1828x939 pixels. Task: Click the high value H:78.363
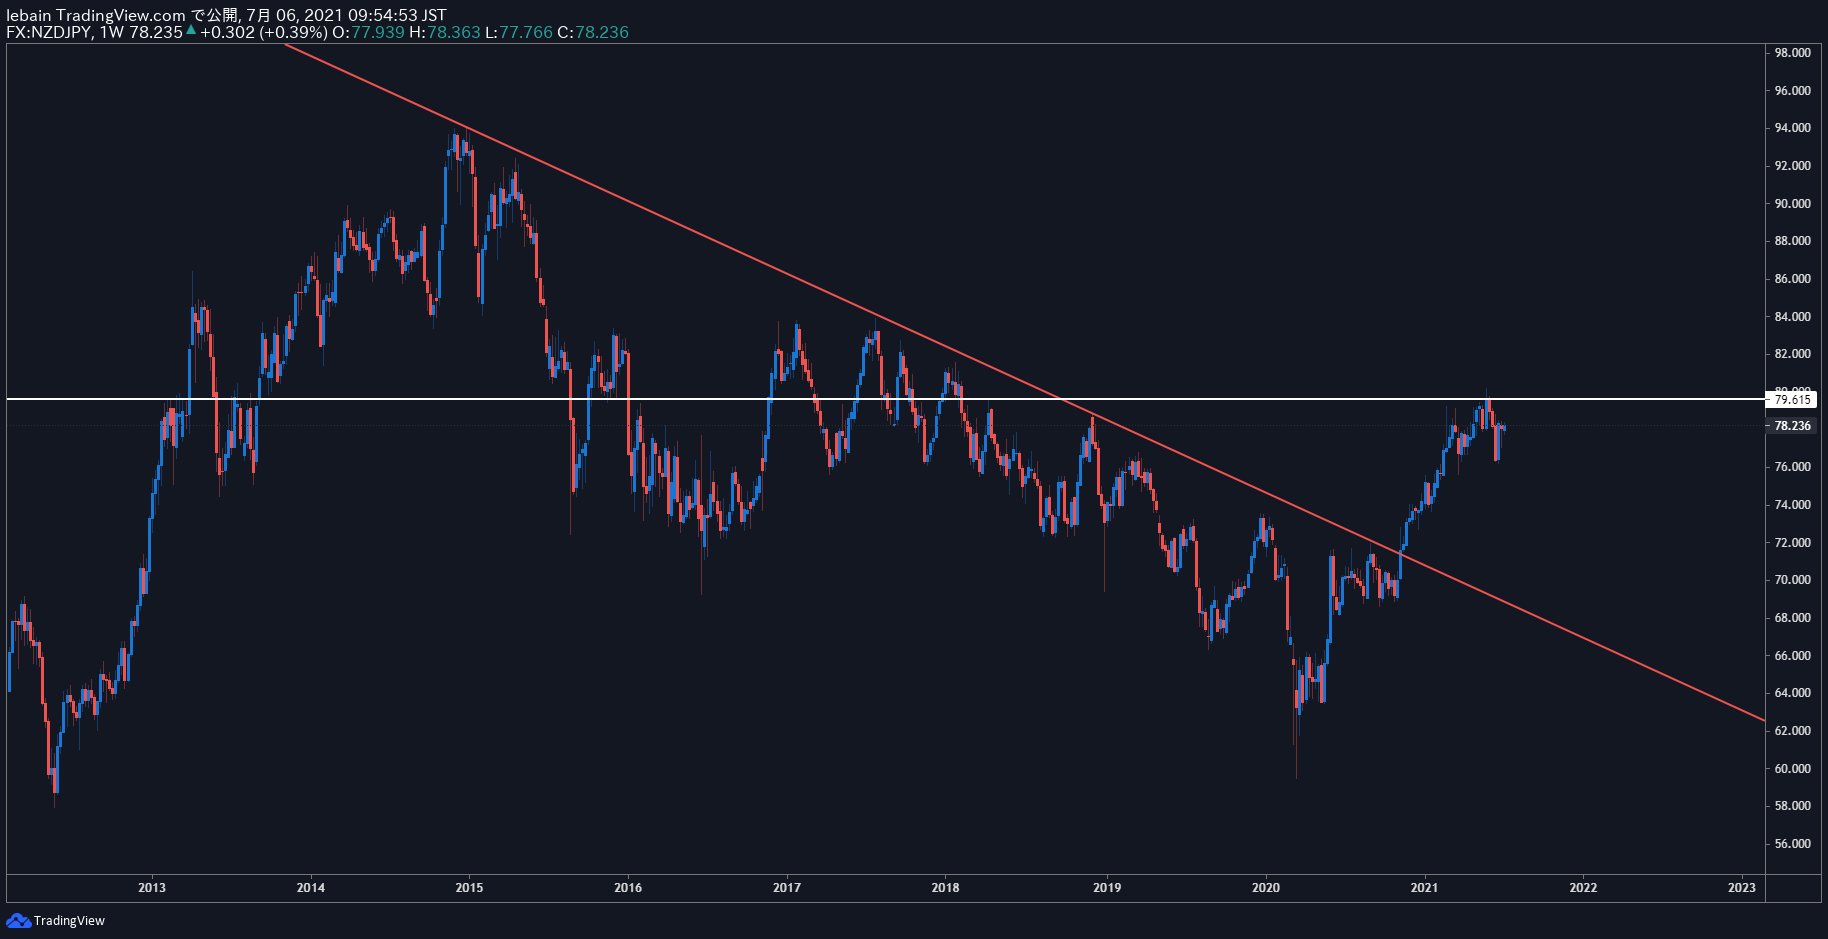pos(445,32)
